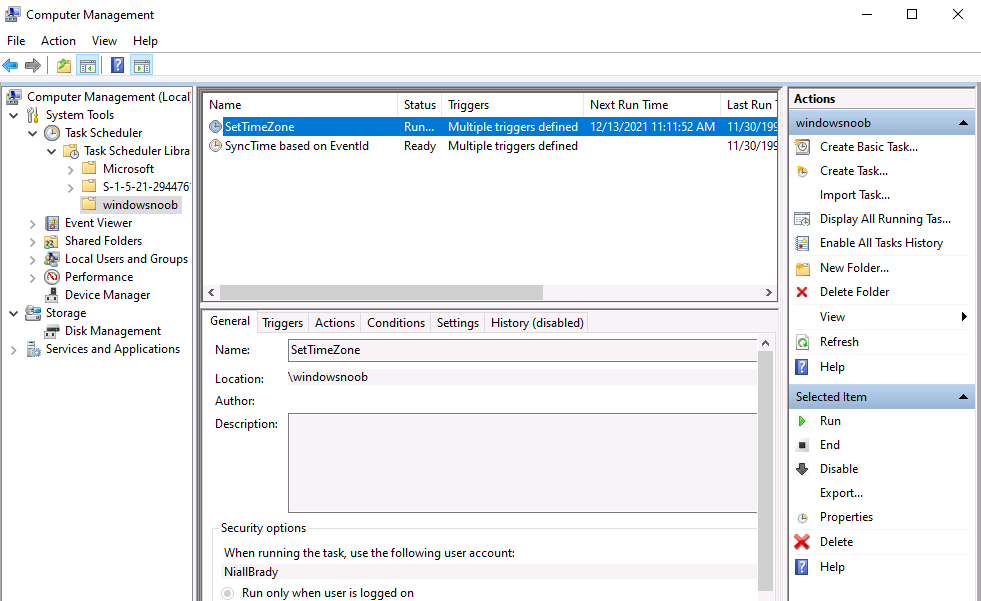
Task: Switch to the Settings tab
Action: (x=457, y=323)
